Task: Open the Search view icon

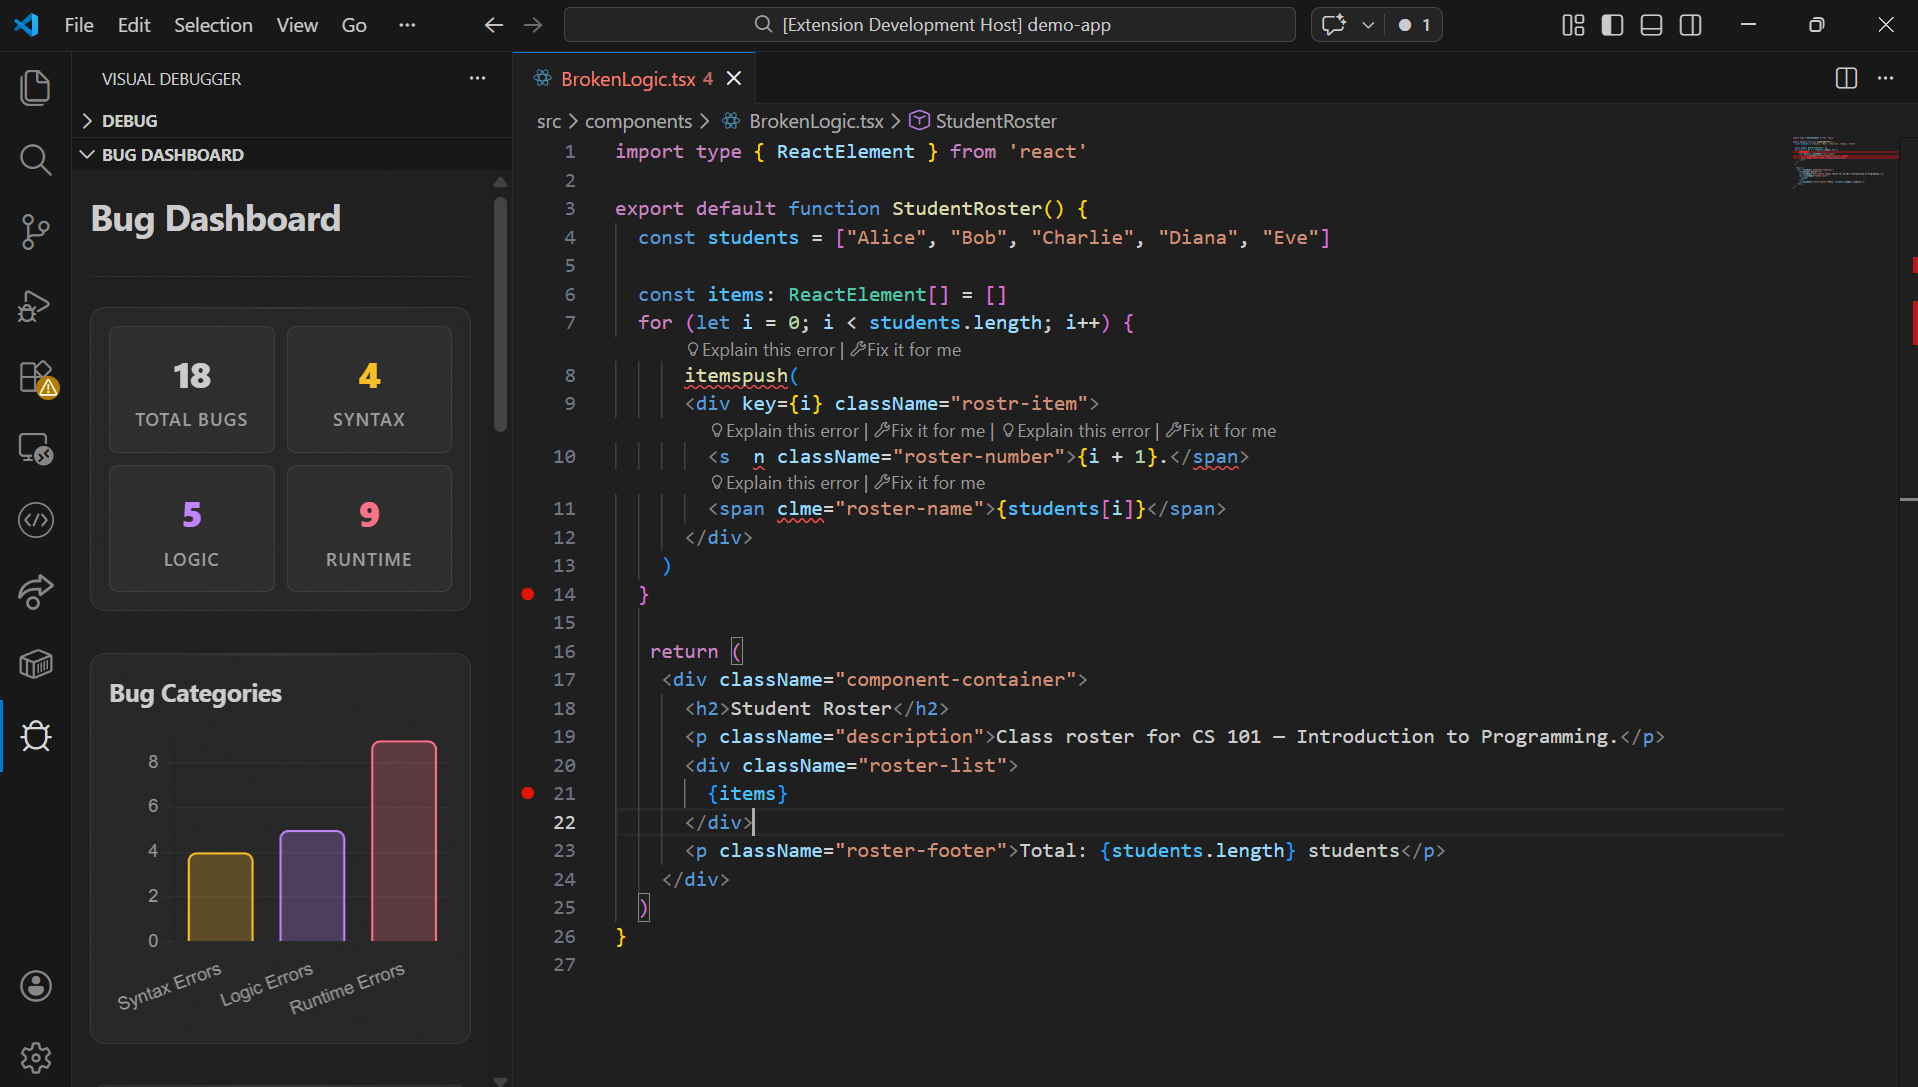Action: pyautogui.click(x=35, y=160)
